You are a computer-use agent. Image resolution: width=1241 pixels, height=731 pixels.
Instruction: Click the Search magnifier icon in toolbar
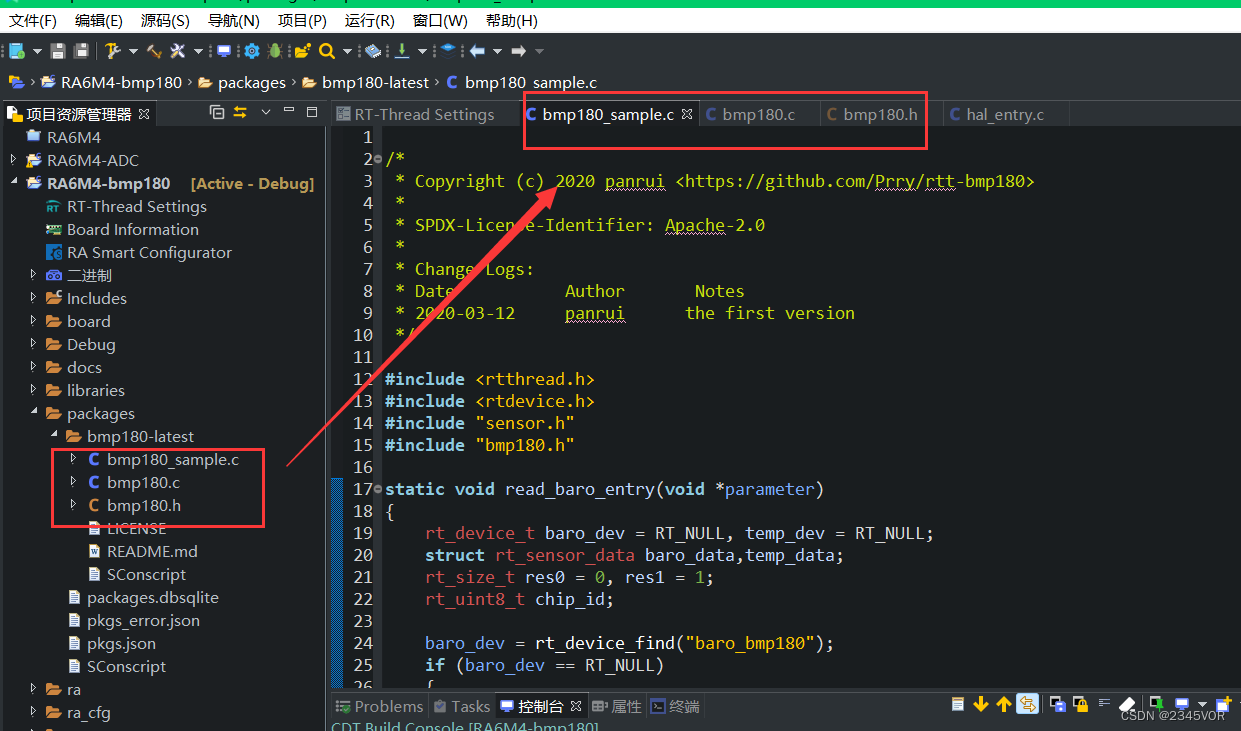tap(327, 51)
